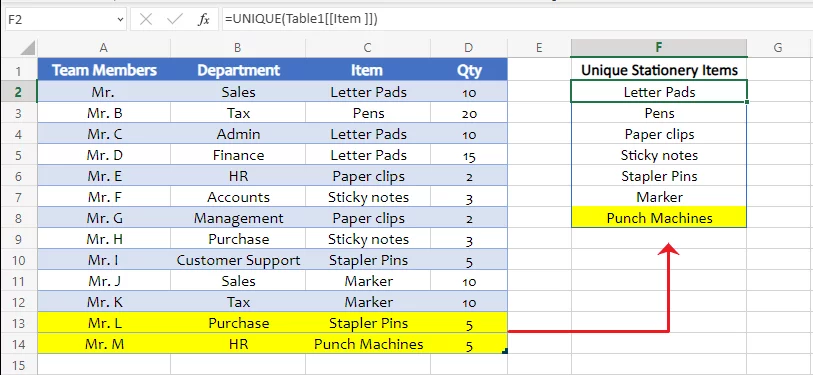Viewport: 813px width, 375px height.
Task: Click the Accounts department cell
Action: tap(238, 197)
